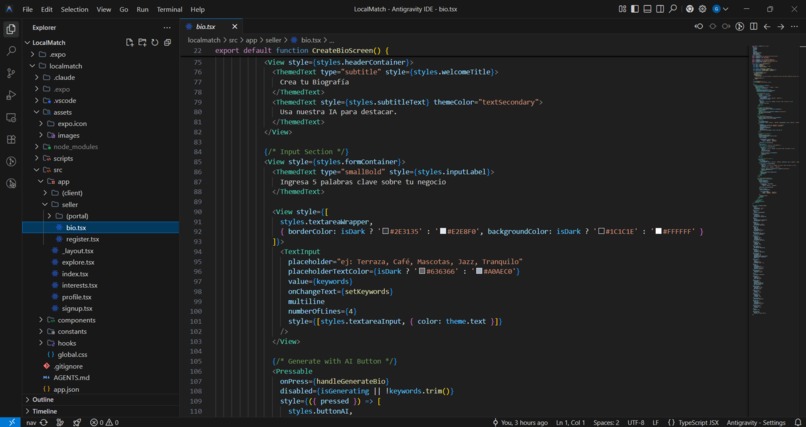Navigate forward with right arrow
The width and height of the screenshot is (806, 427).
781,27
